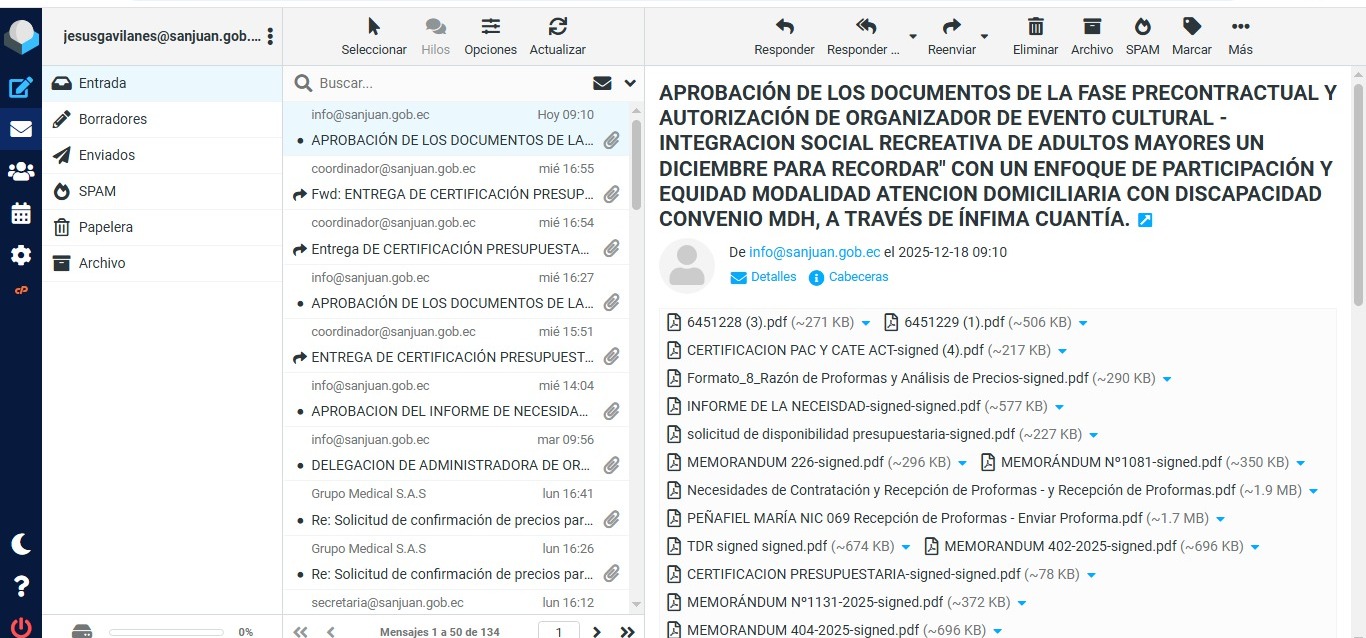Image resolution: width=1366 pixels, height=638 pixels.
Task: Expand the Reenviar dropdown arrow
Action: [985, 37]
